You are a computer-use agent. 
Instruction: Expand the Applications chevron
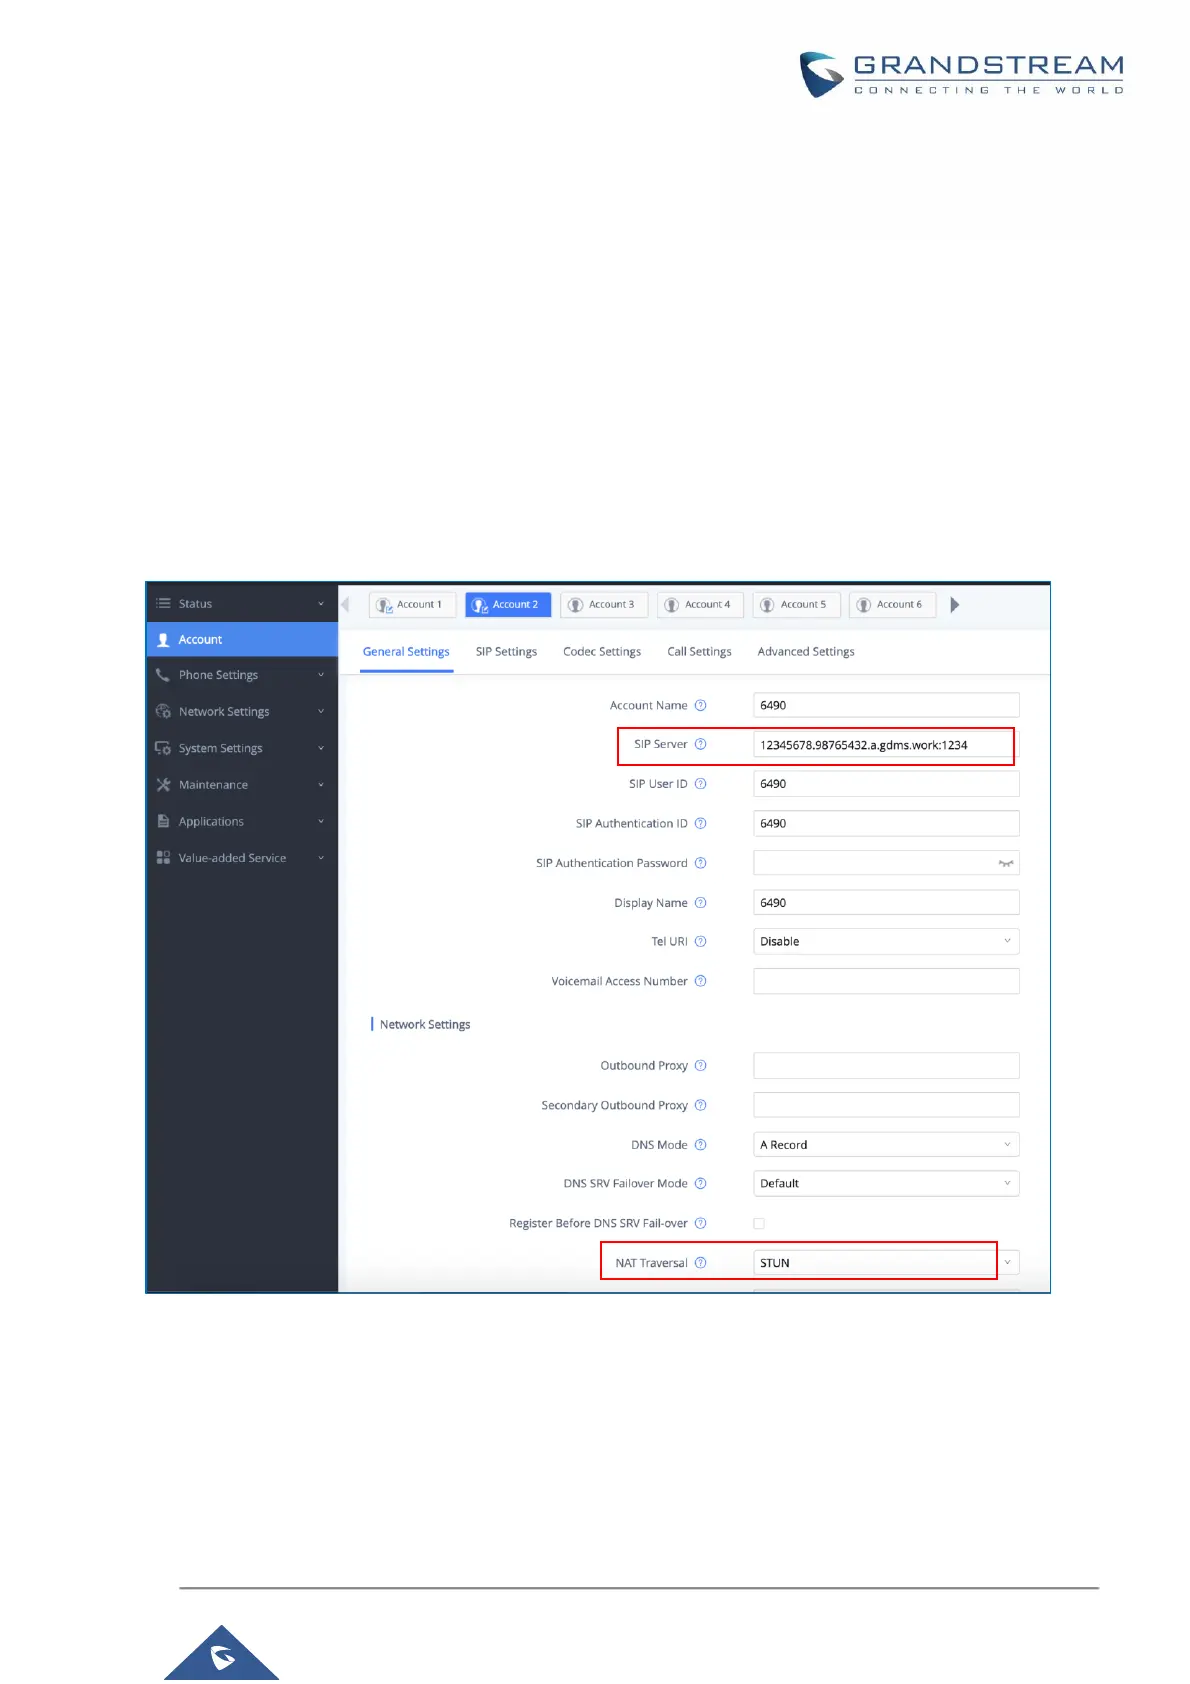click(x=321, y=821)
